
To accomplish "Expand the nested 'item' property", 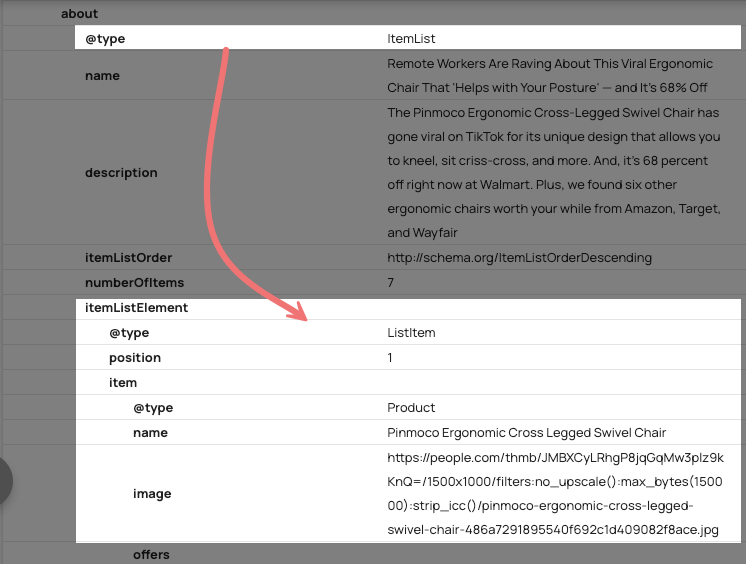I will (123, 382).
